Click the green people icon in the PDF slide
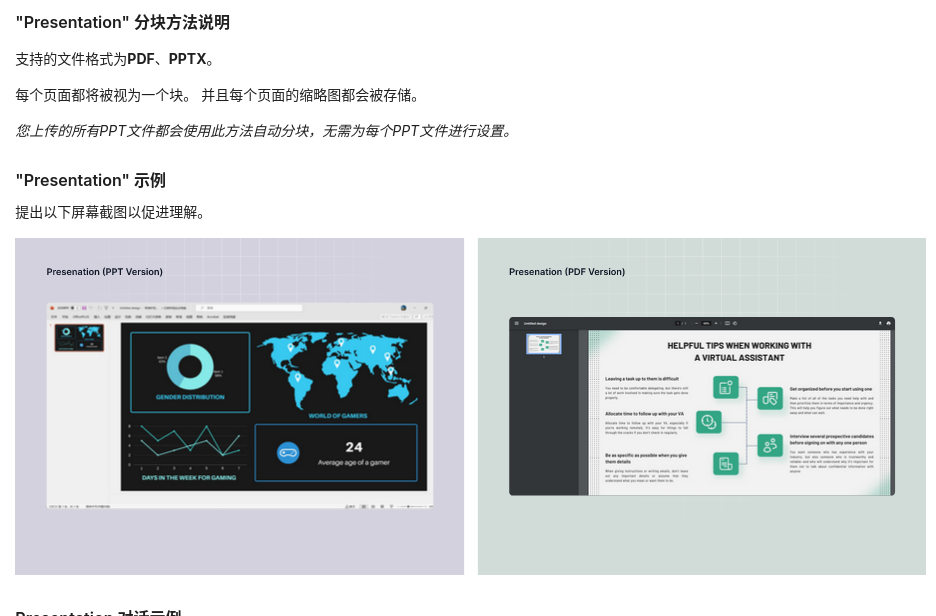 point(770,445)
